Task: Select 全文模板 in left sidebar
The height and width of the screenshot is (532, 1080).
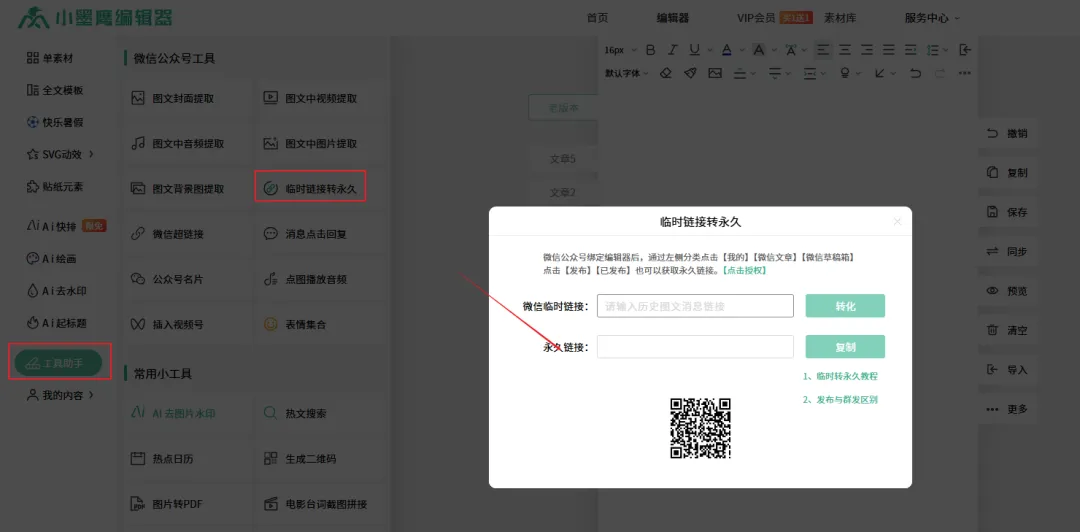Action: click(x=55, y=90)
